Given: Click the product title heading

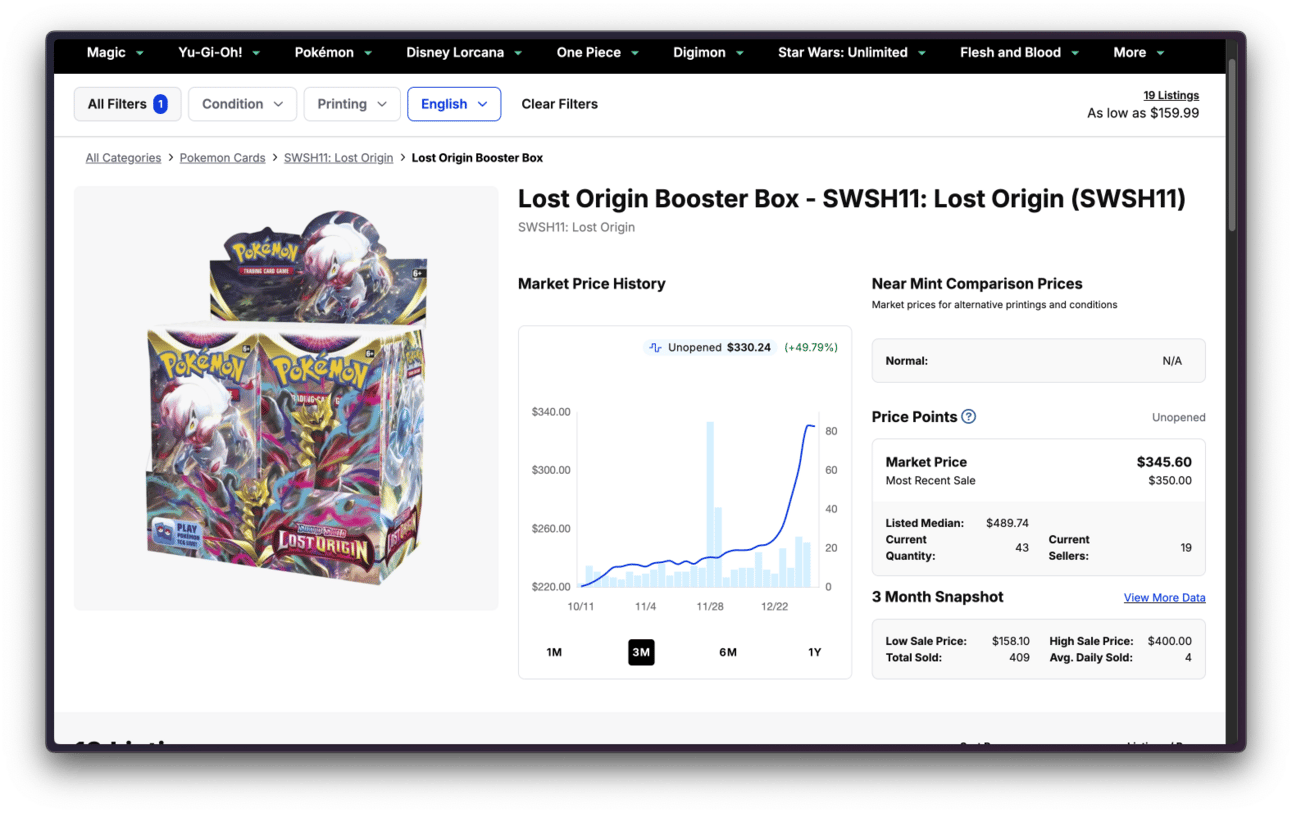Looking at the screenshot, I should point(852,199).
